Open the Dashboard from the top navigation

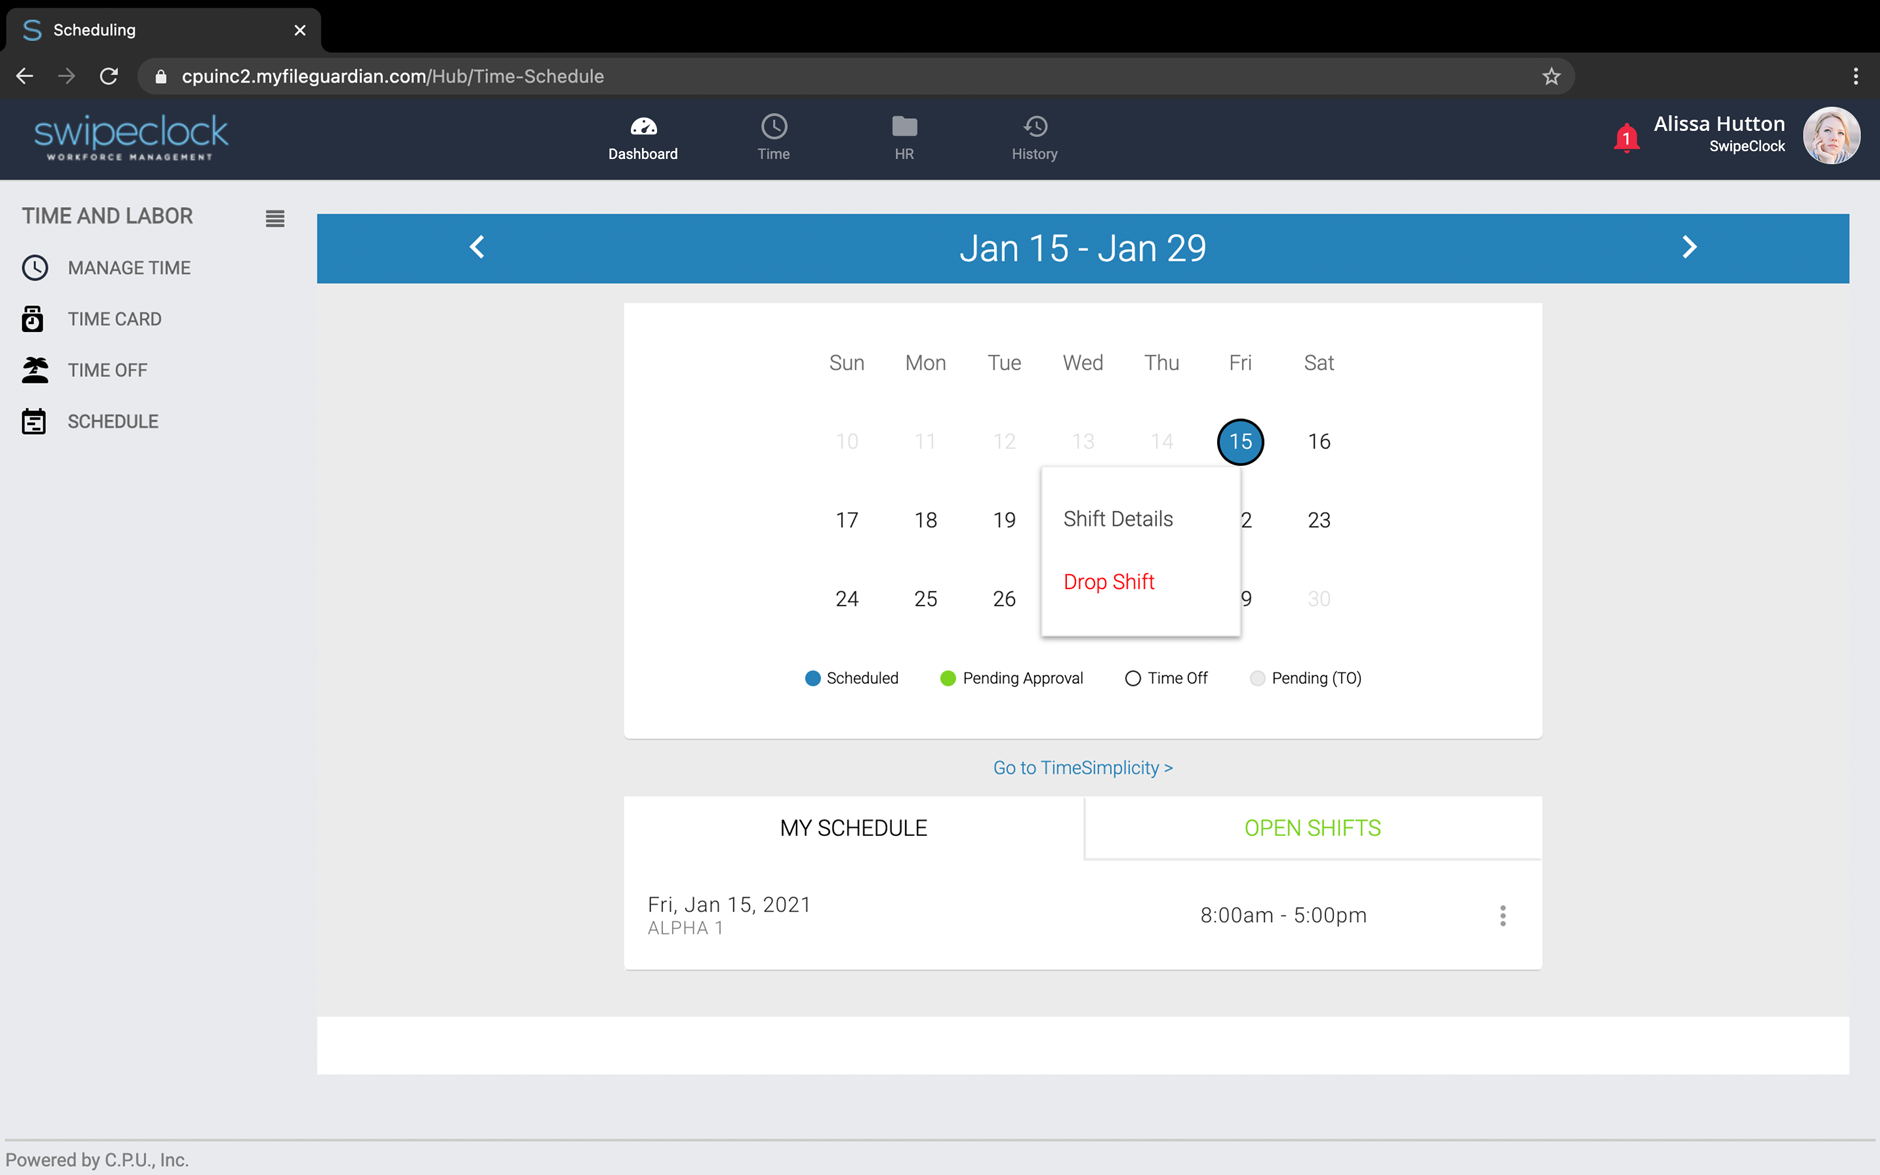pos(643,138)
